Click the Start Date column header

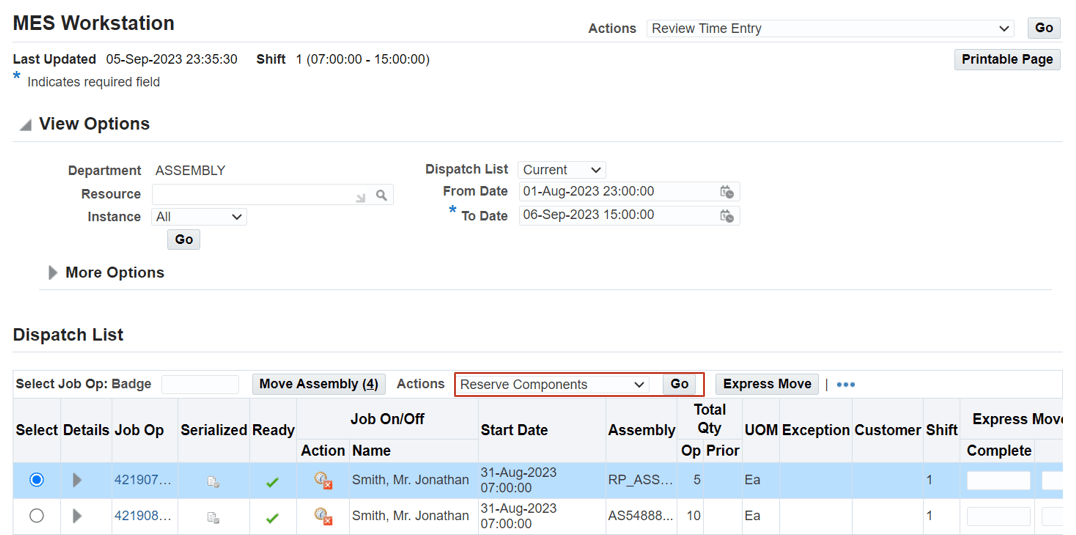514,430
